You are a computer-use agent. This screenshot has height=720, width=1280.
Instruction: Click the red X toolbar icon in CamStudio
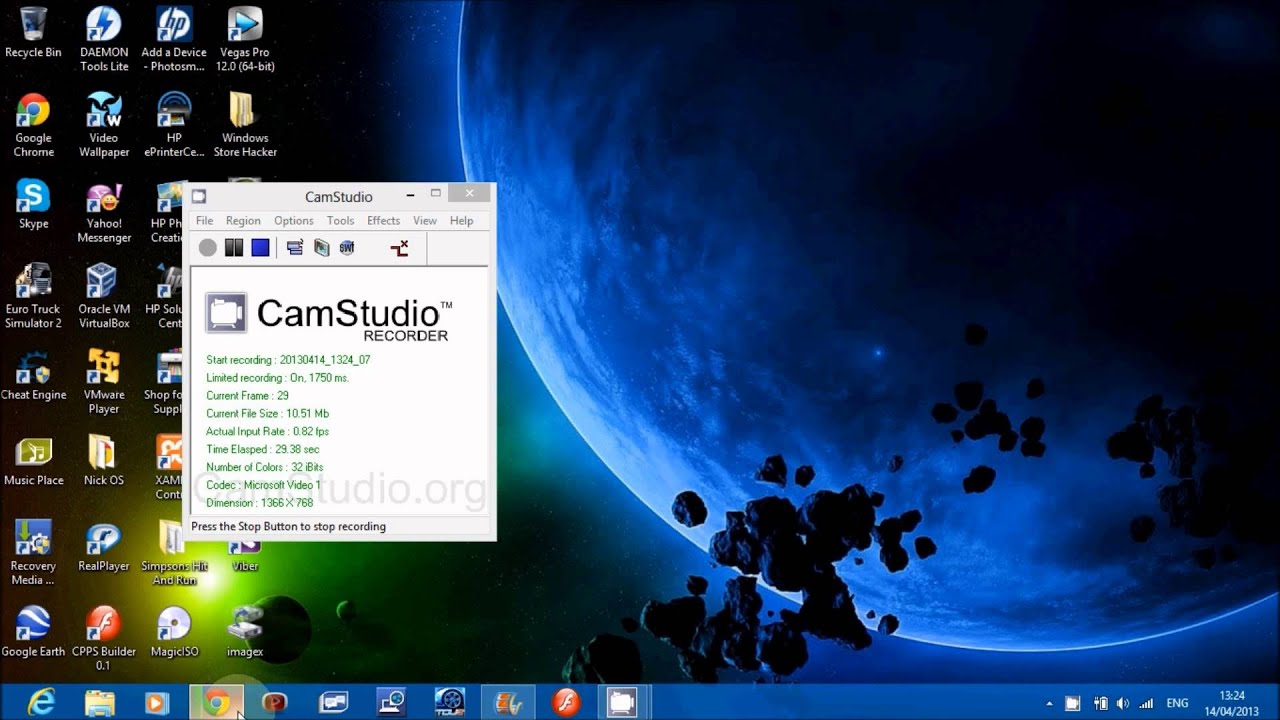pyautogui.click(x=400, y=248)
